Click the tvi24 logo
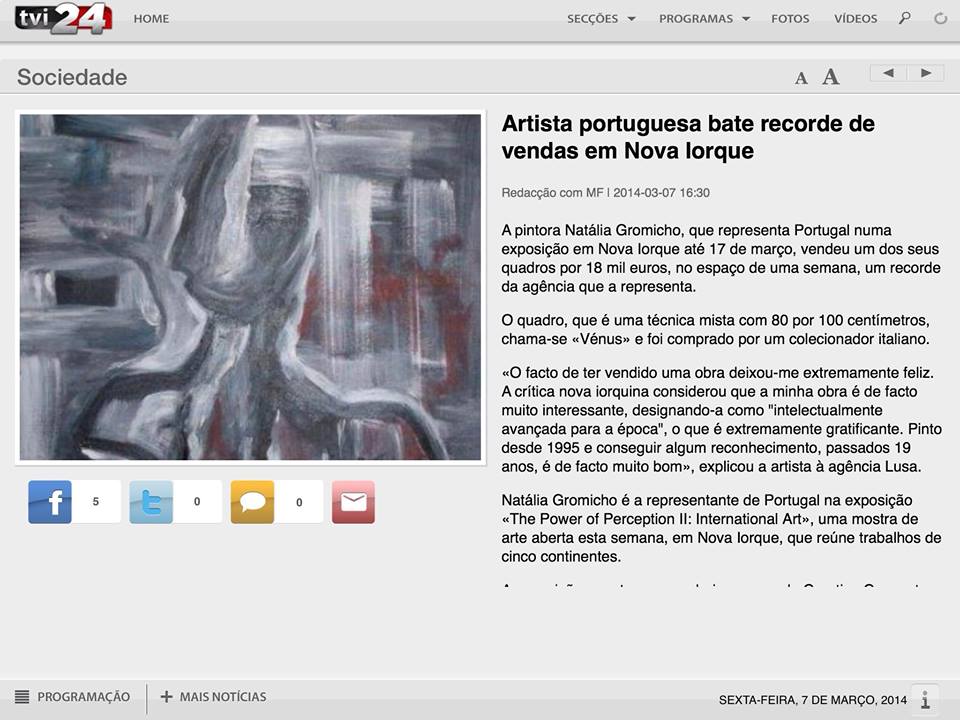 tap(63, 18)
